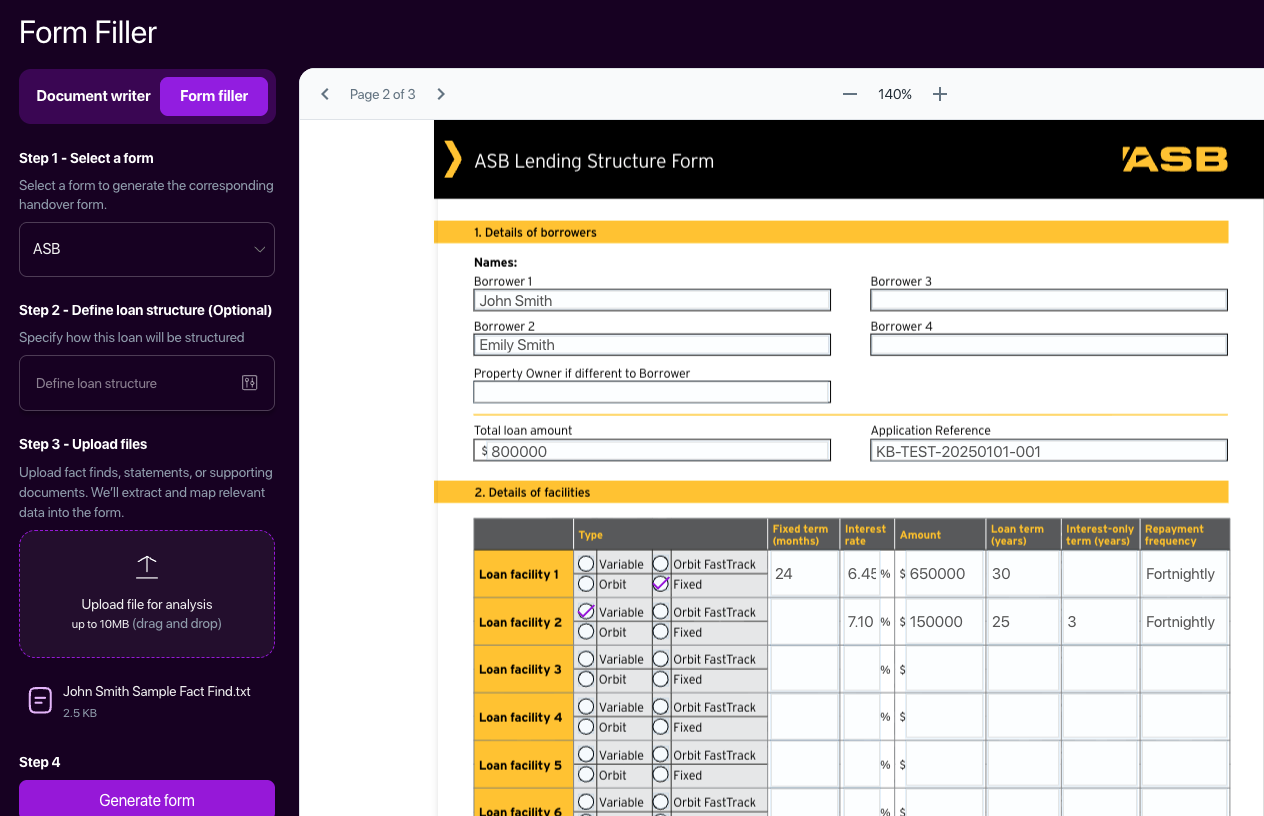Open the ASB form selection dropdown
The image size is (1264, 816).
click(147, 249)
